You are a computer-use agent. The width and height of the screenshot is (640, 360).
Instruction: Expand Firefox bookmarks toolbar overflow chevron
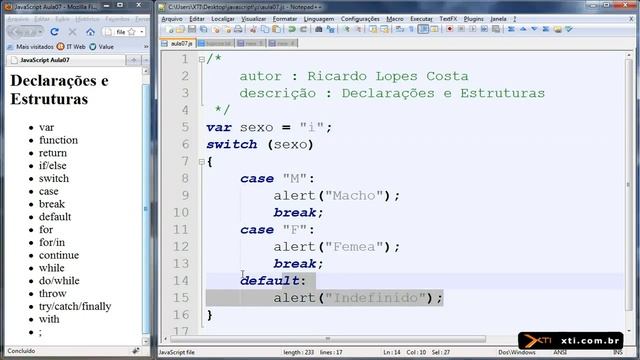(146, 47)
